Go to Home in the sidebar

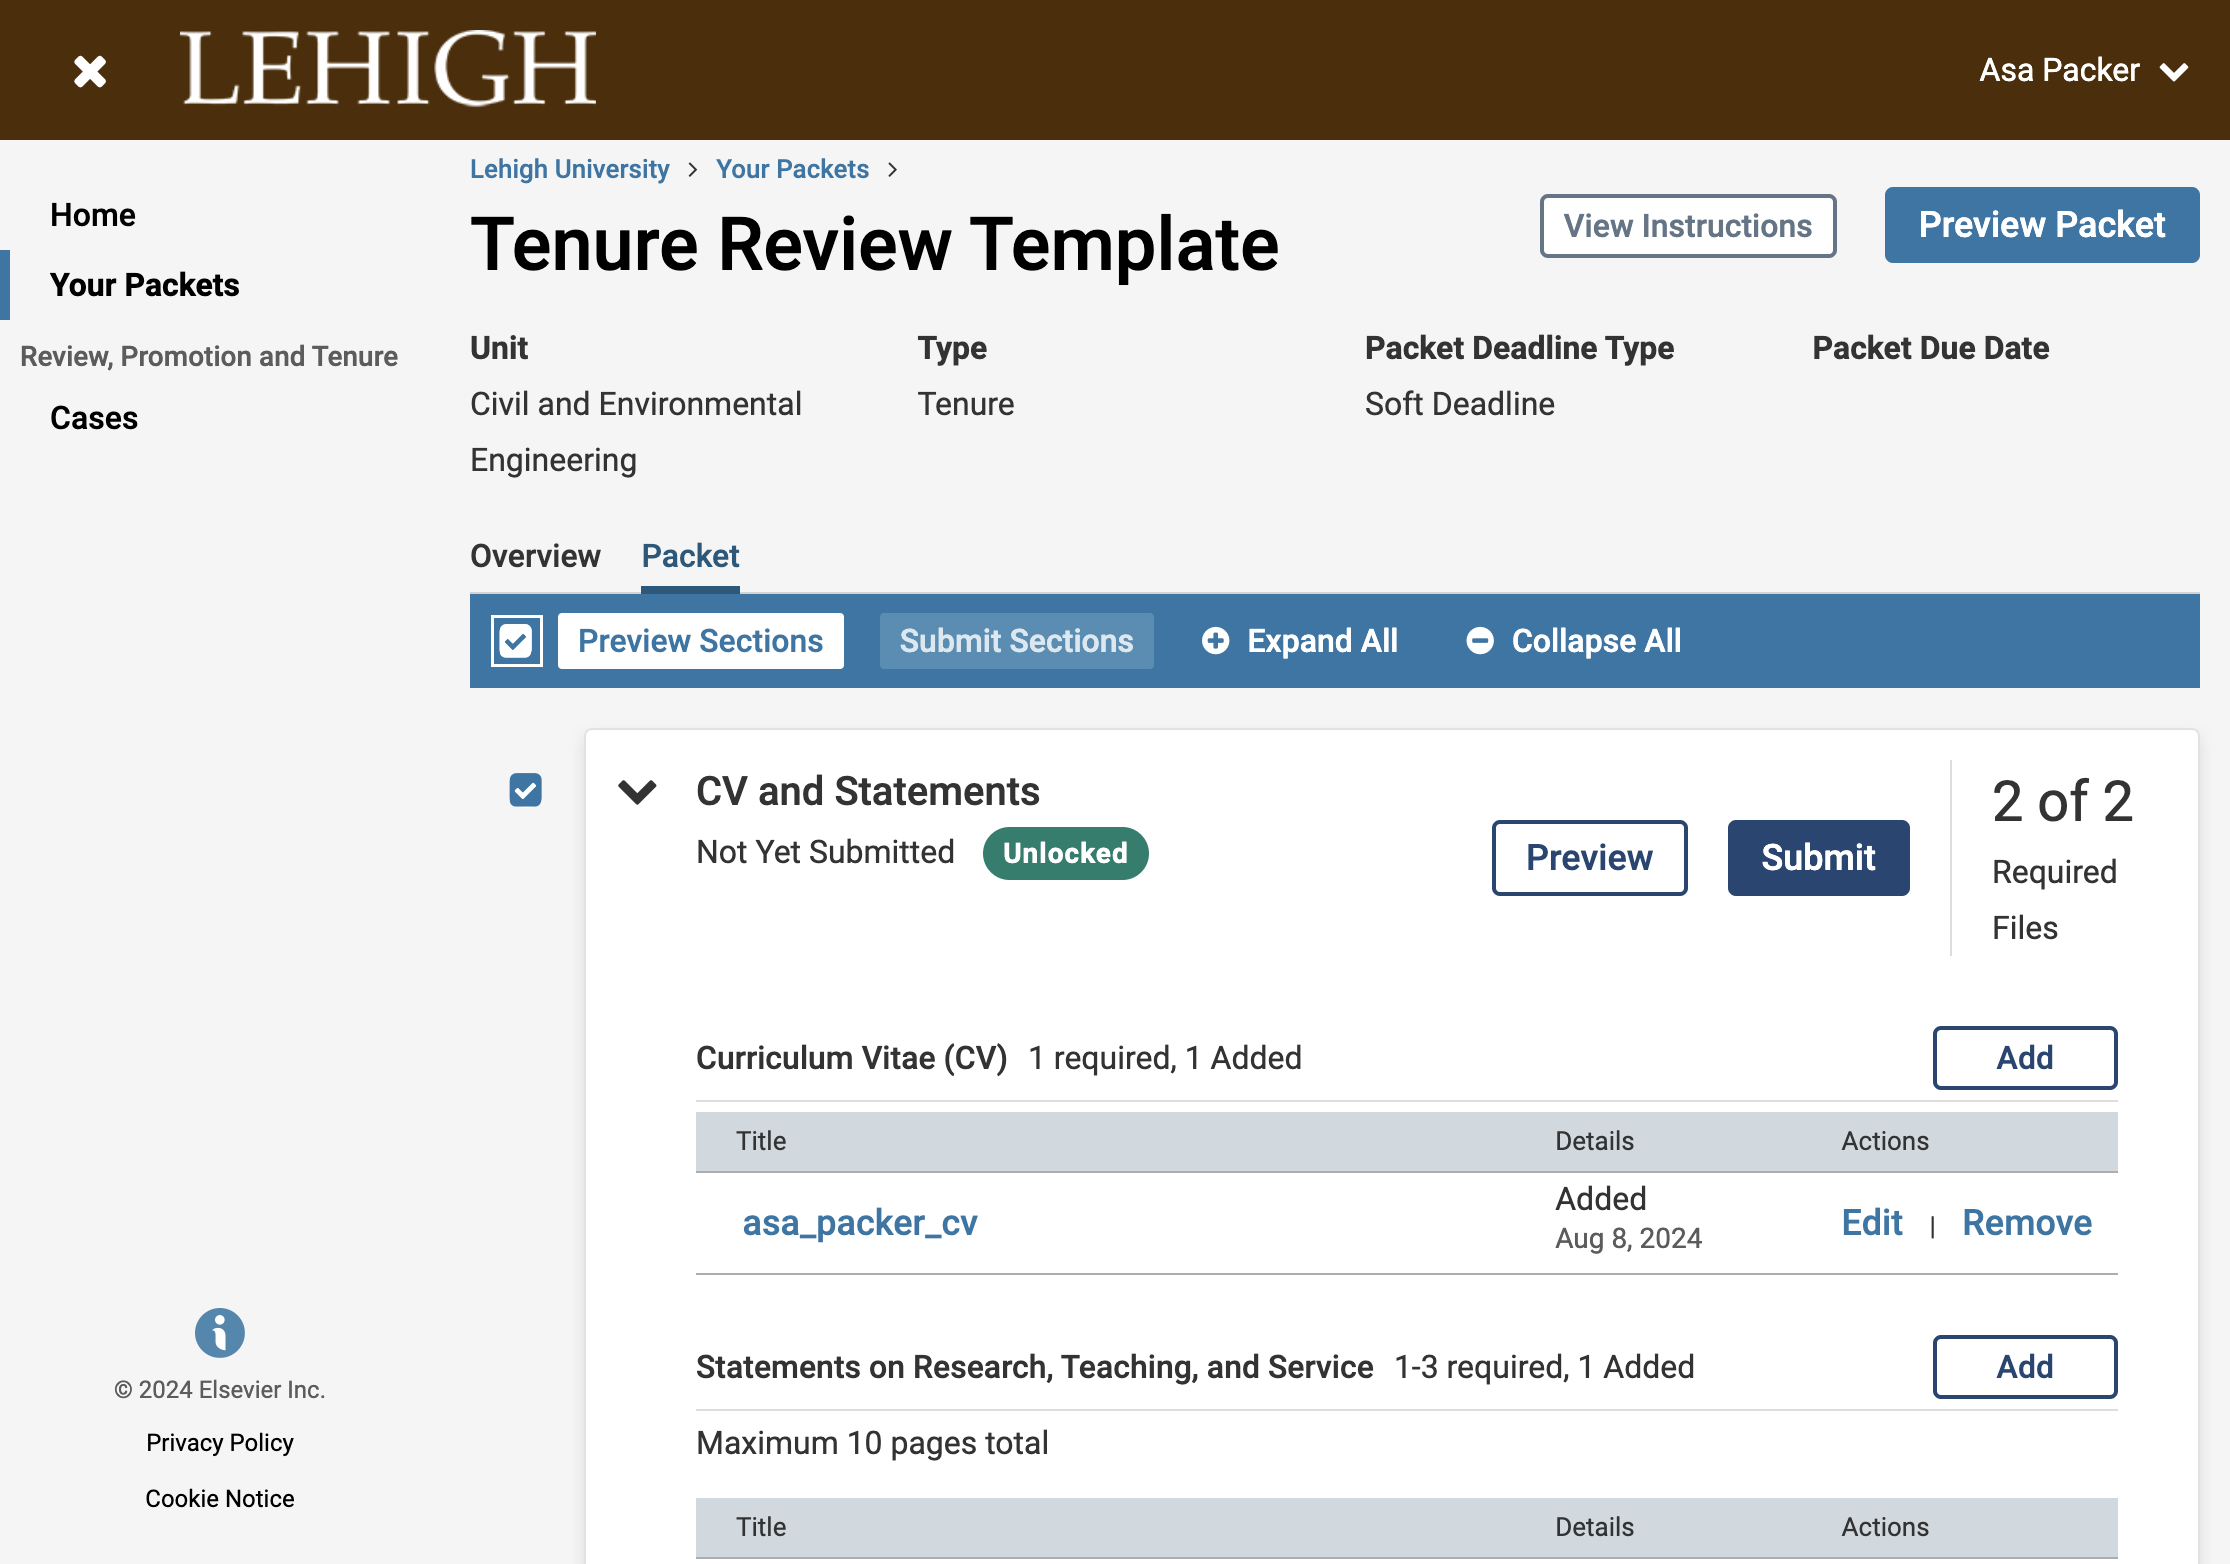[x=93, y=215]
